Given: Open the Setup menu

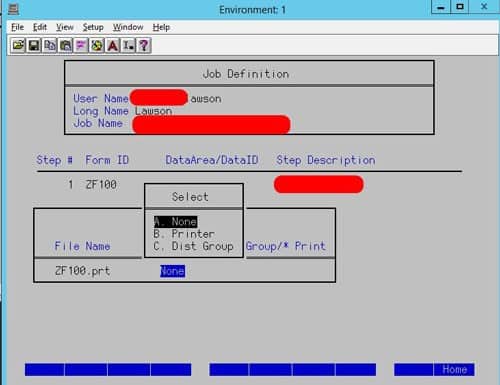Looking at the screenshot, I should point(93,27).
